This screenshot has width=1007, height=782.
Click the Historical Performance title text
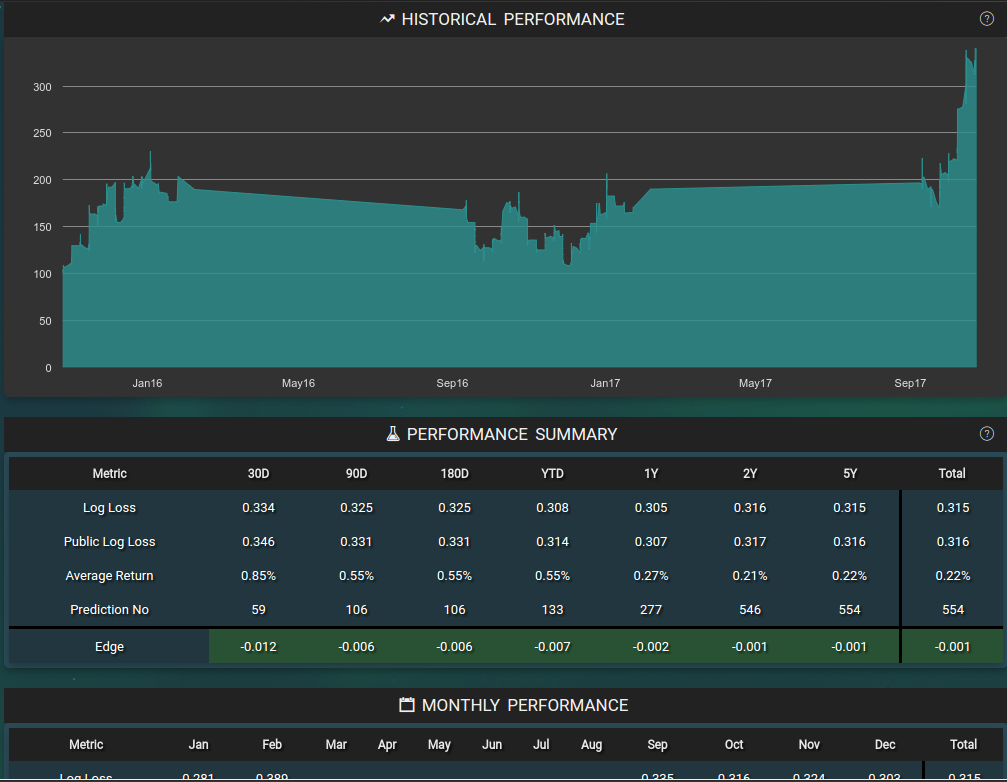512,19
